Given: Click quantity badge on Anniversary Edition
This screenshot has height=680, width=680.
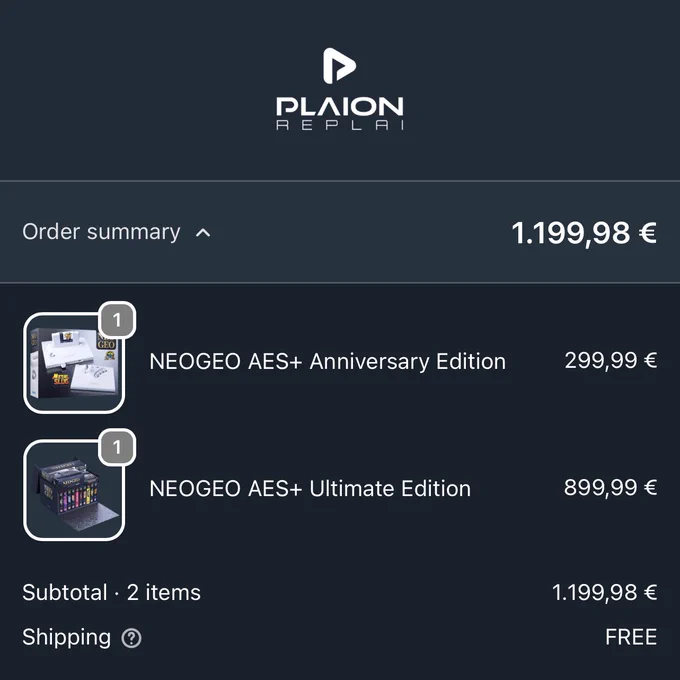Looking at the screenshot, I should [x=117, y=320].
